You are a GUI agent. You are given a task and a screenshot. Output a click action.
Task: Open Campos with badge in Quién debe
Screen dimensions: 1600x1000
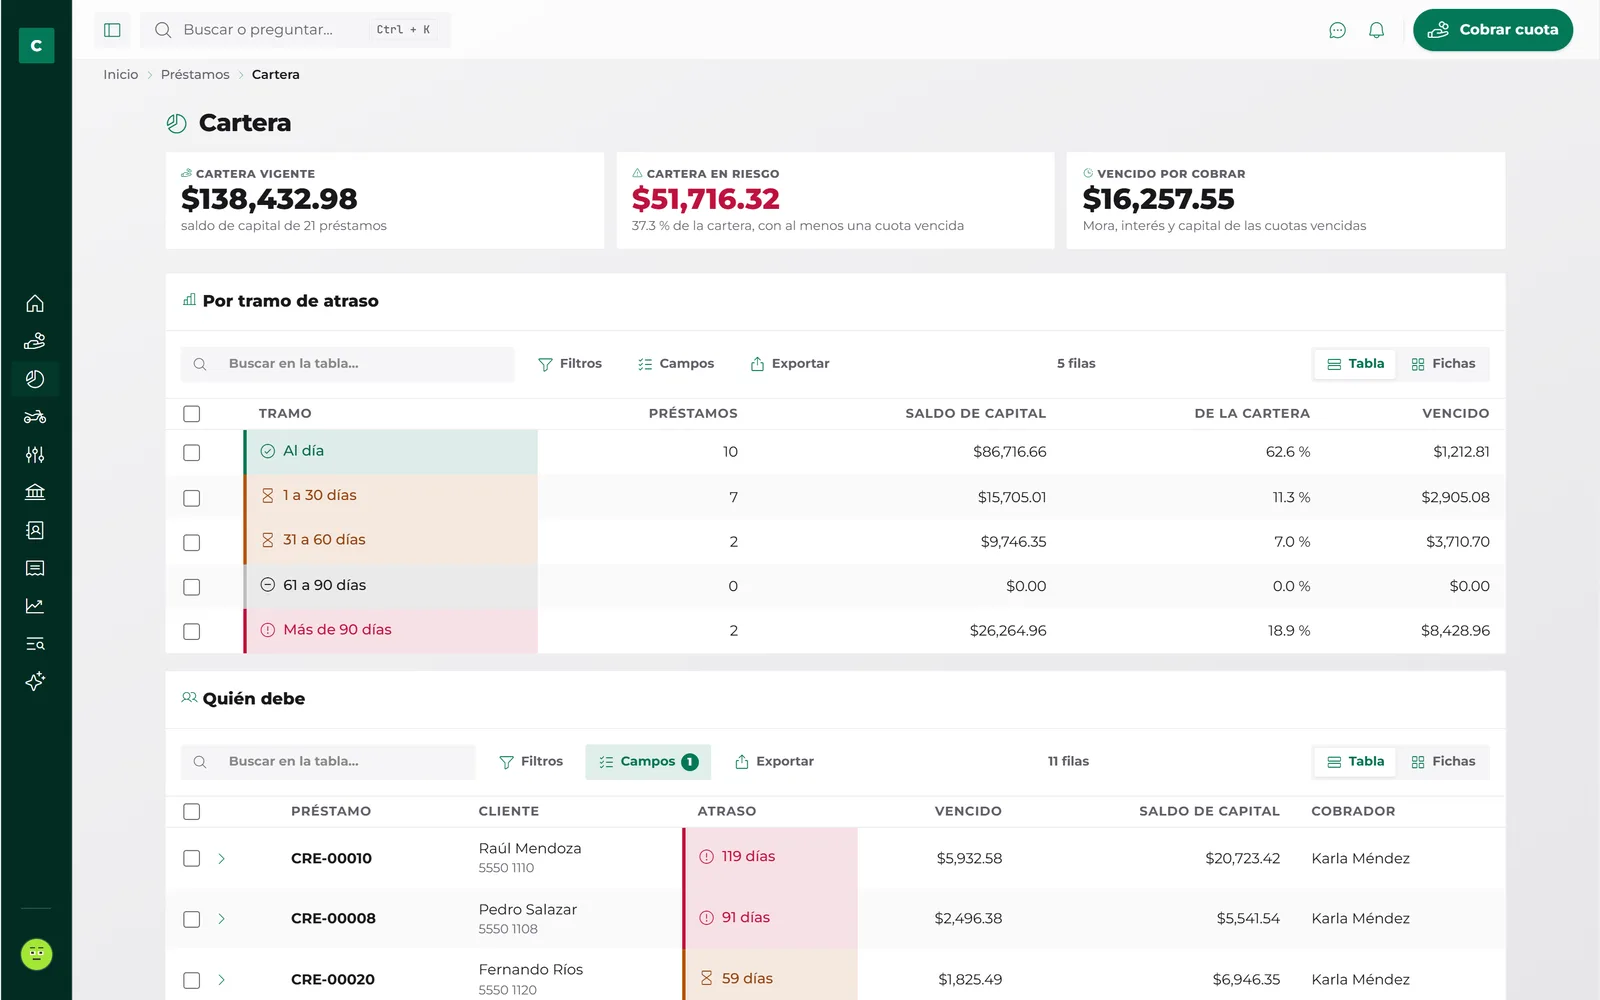(648, 762)
